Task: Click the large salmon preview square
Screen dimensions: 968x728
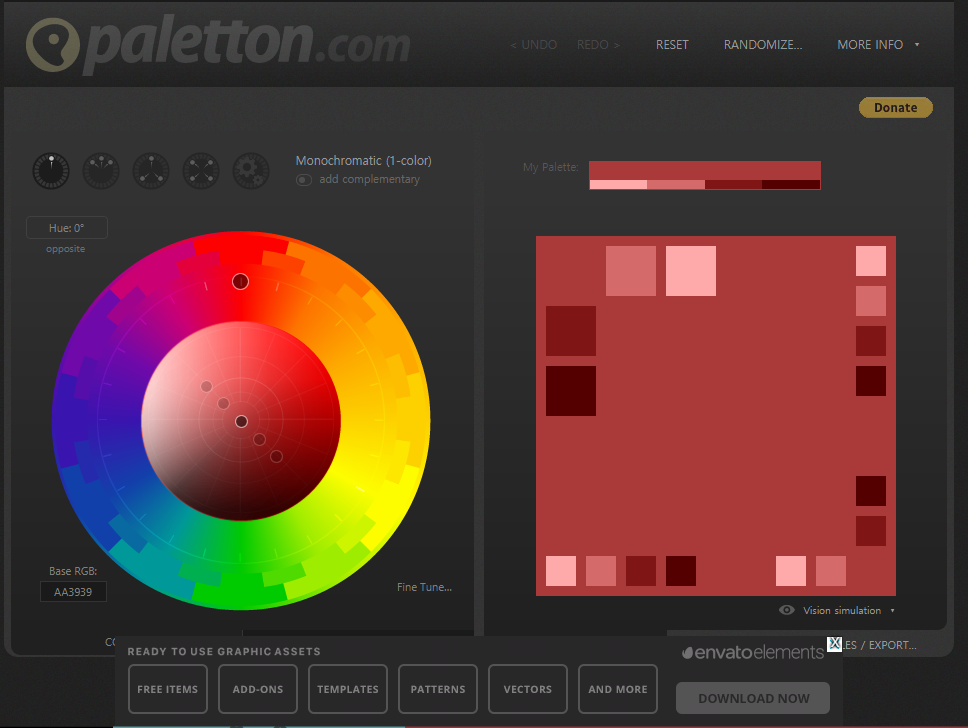Action: (631, 271)
